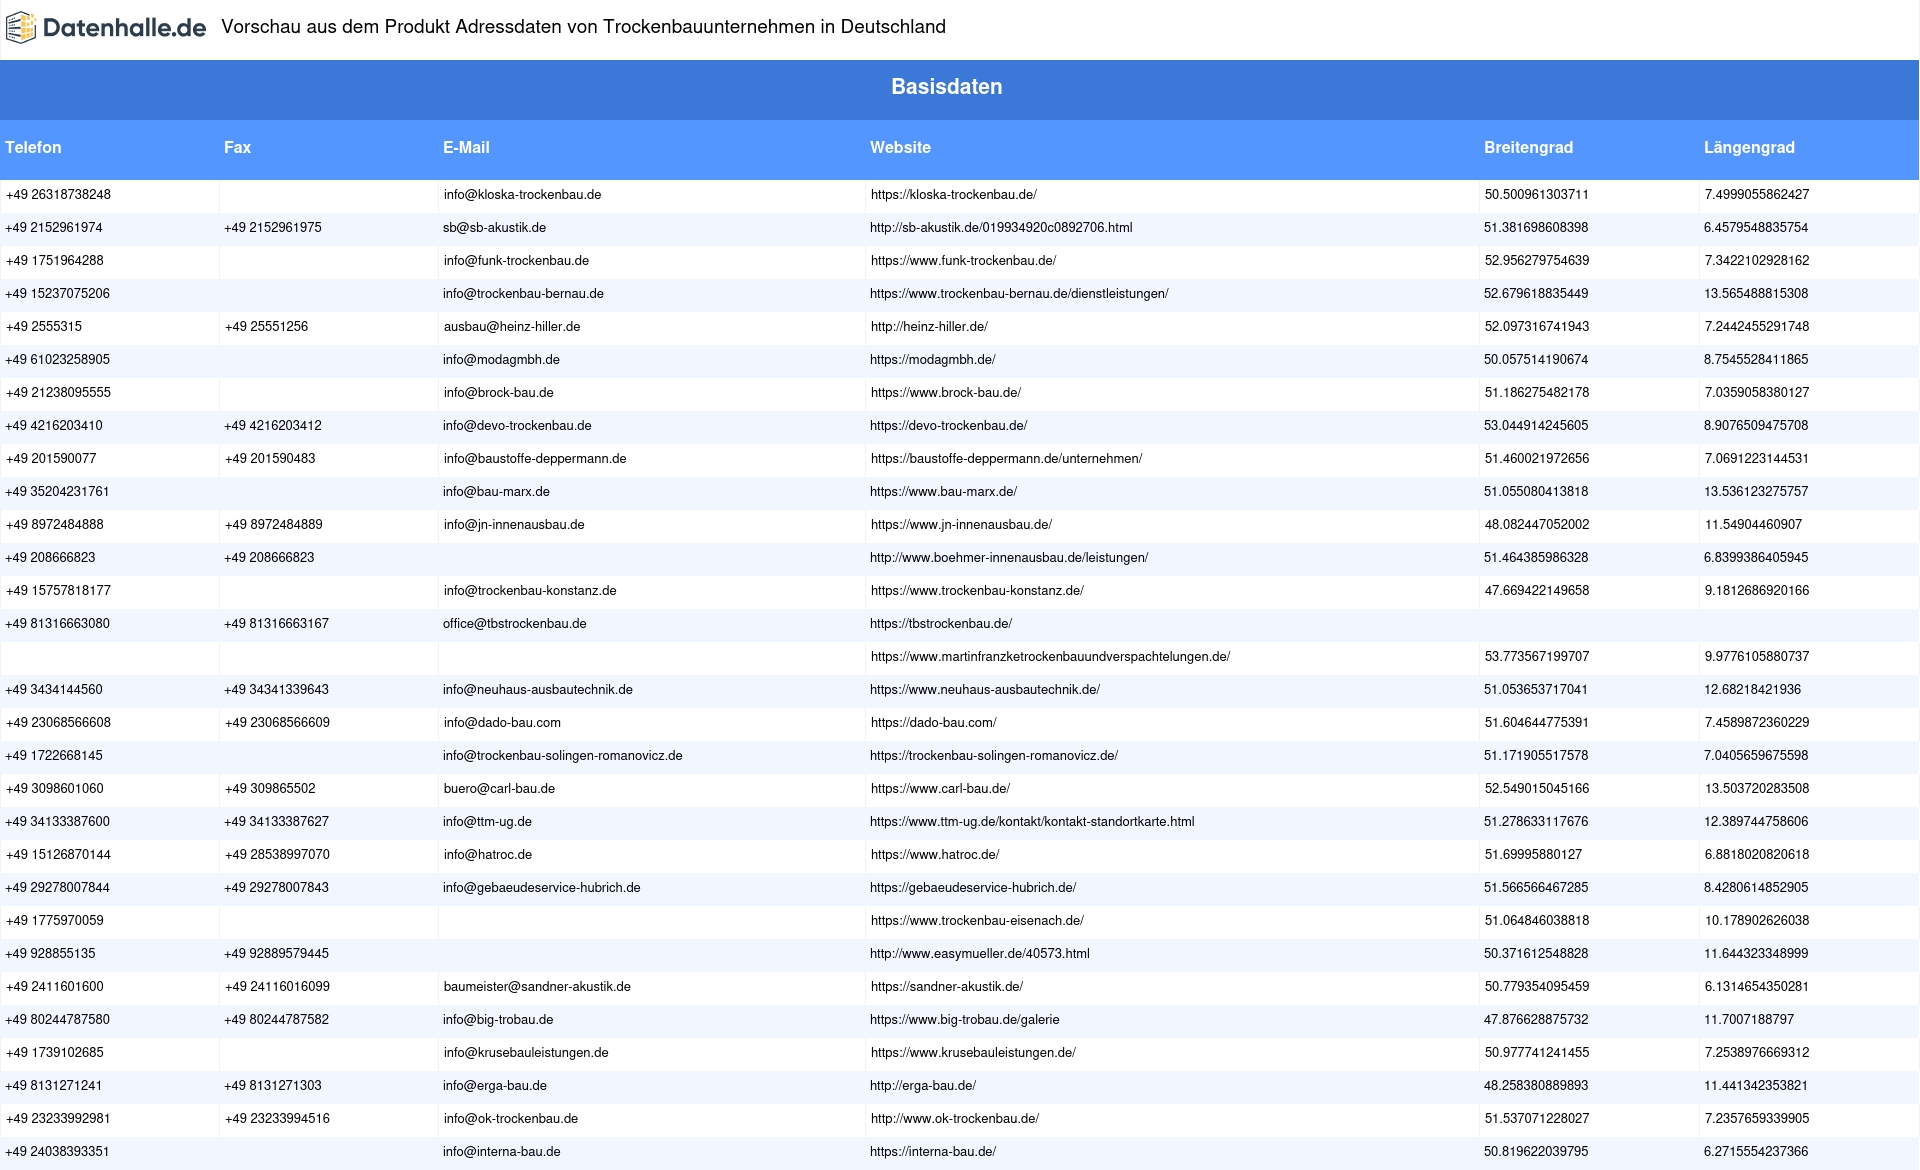Screen dimensions: 1920x1170
Task: Select fax number +49 92889579445
Action: (277, 954)
